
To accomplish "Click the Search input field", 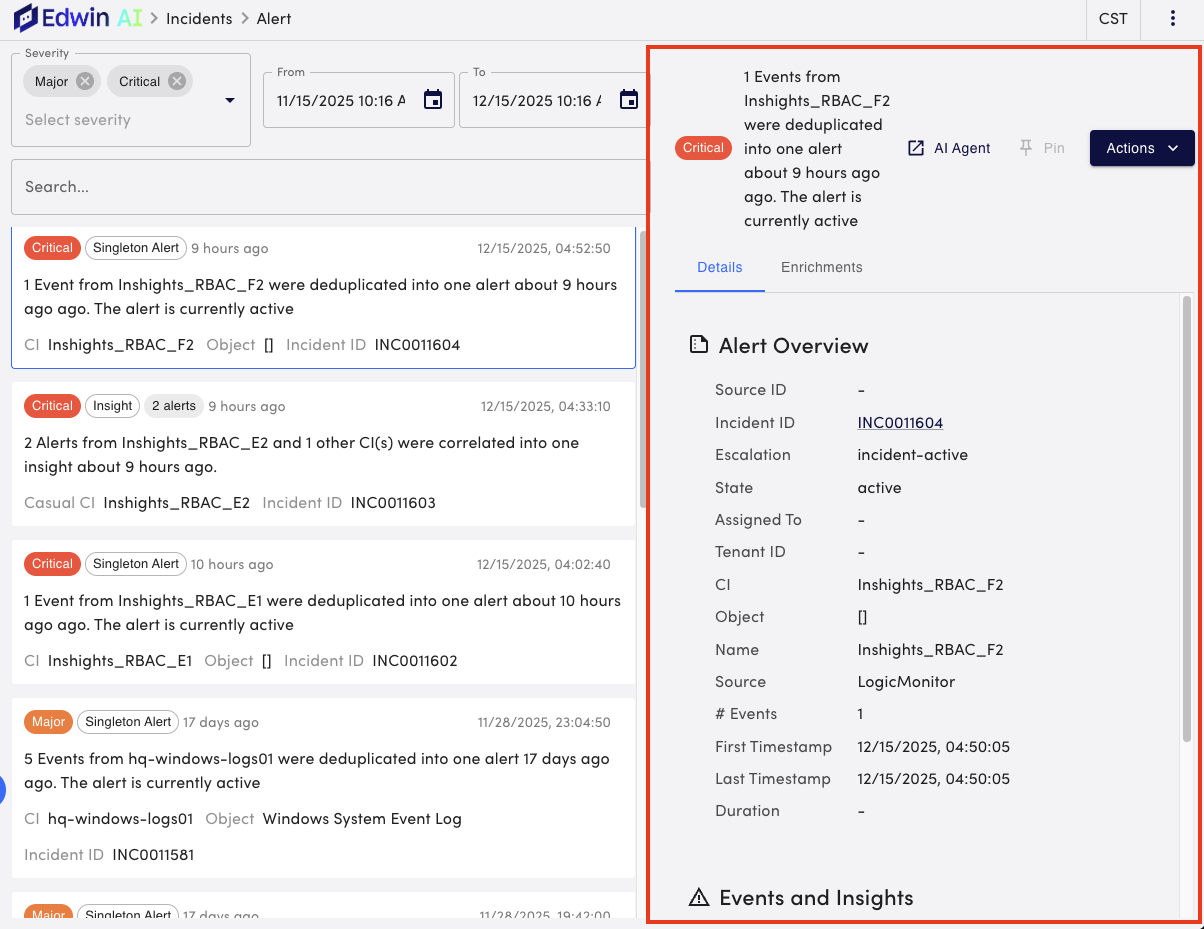I will coord(328,187).
